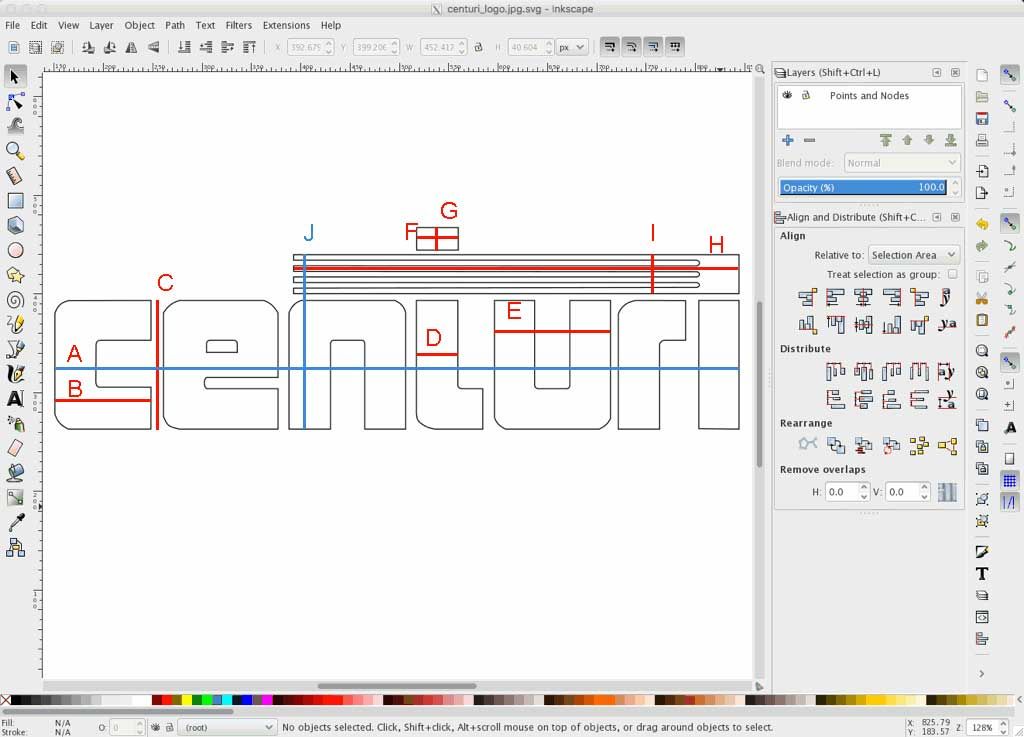The image size is (1024, 737).
Task: Select the Eraser tool
Action: pyautogui.click(x=15, y=448)
